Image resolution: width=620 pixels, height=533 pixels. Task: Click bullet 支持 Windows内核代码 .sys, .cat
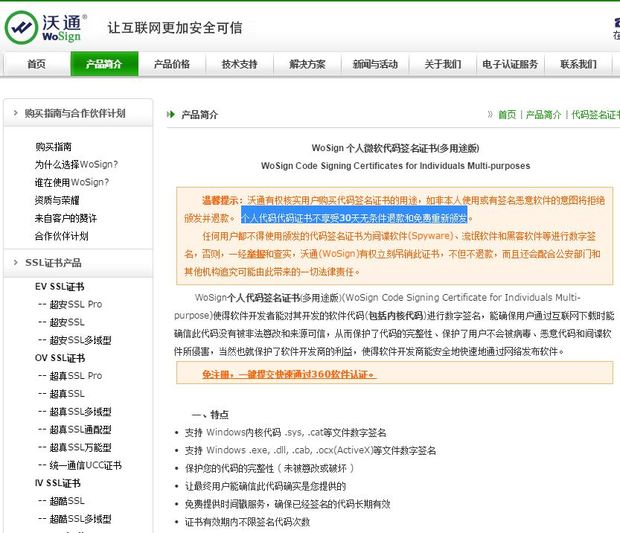tap(285, 433)
